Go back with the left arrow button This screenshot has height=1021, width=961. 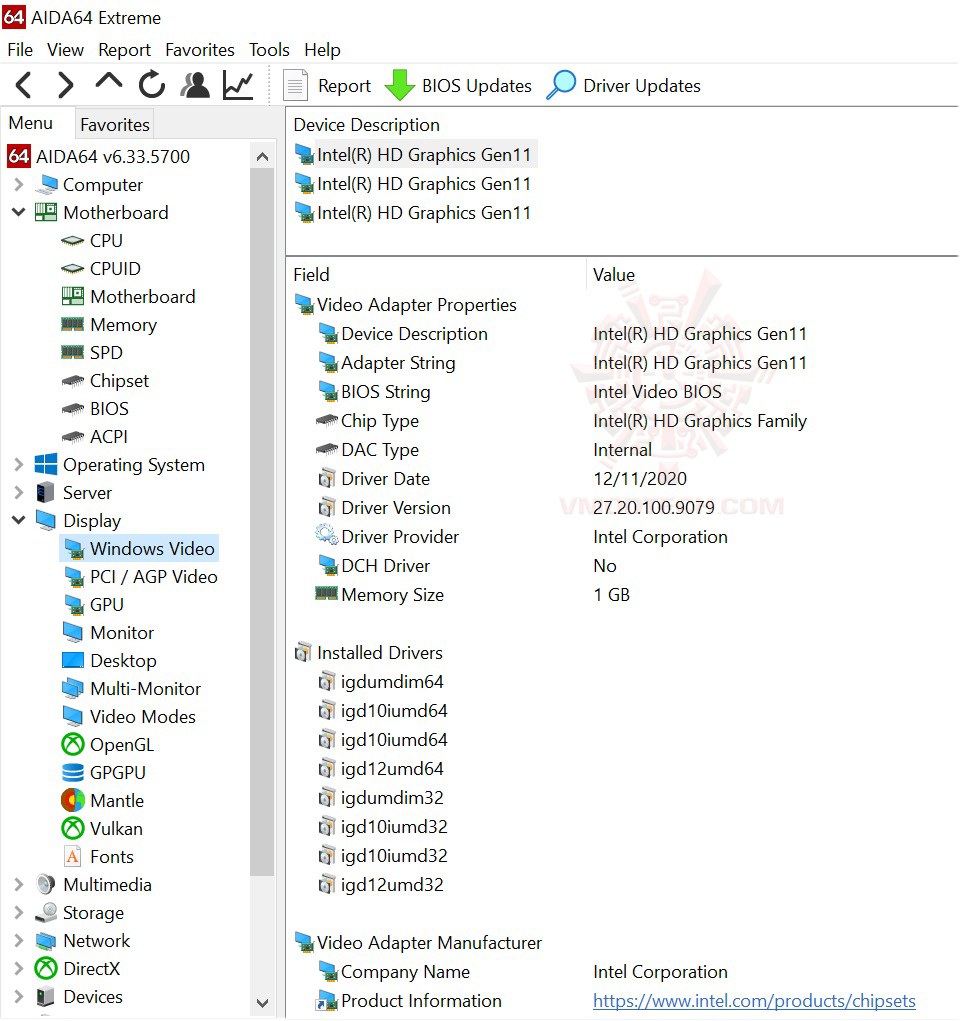(23, 85)
